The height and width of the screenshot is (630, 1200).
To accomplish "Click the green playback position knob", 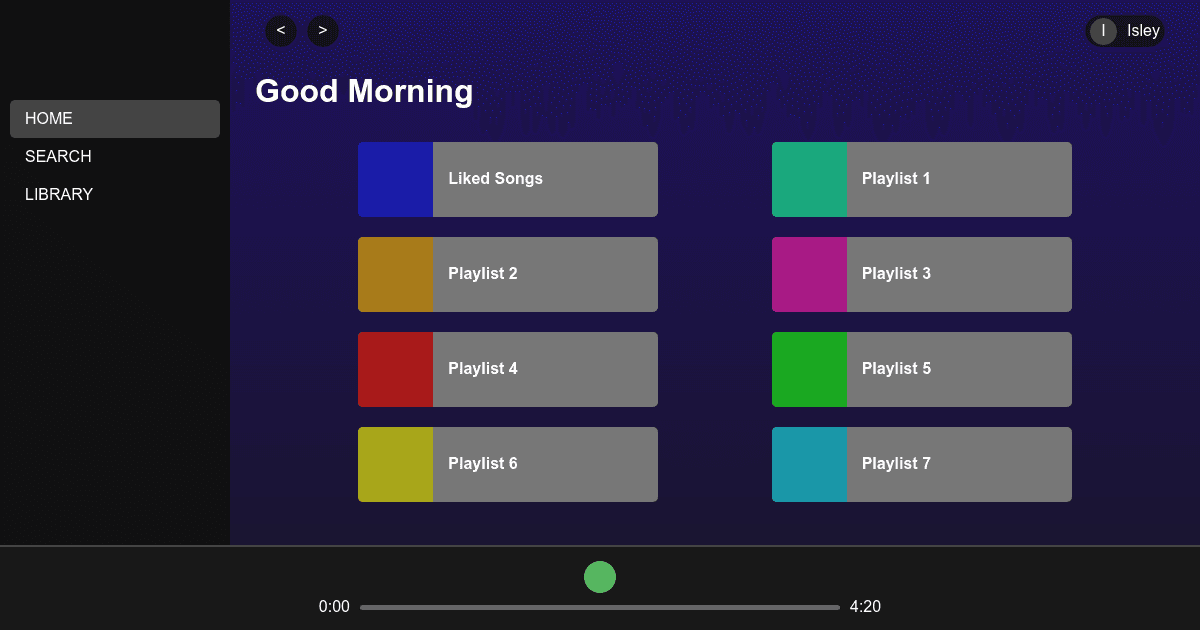I will pyautogui.click(x=600, y=577).
